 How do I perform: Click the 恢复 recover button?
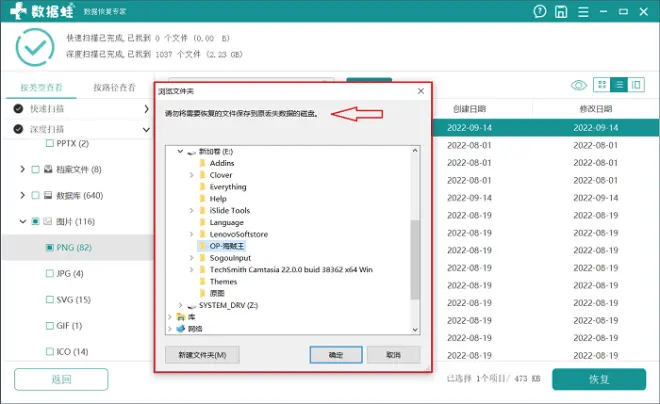599,379
